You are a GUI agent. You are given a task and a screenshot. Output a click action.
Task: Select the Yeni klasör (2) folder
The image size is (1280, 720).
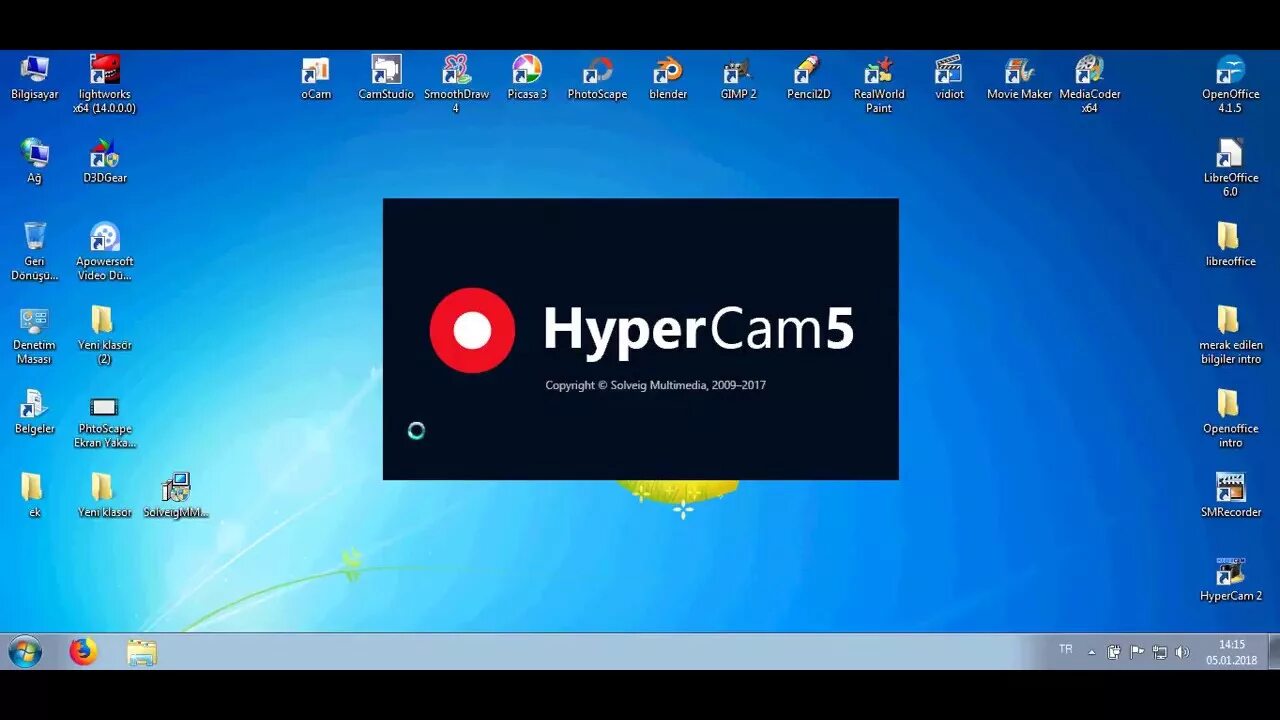point(104,336)
